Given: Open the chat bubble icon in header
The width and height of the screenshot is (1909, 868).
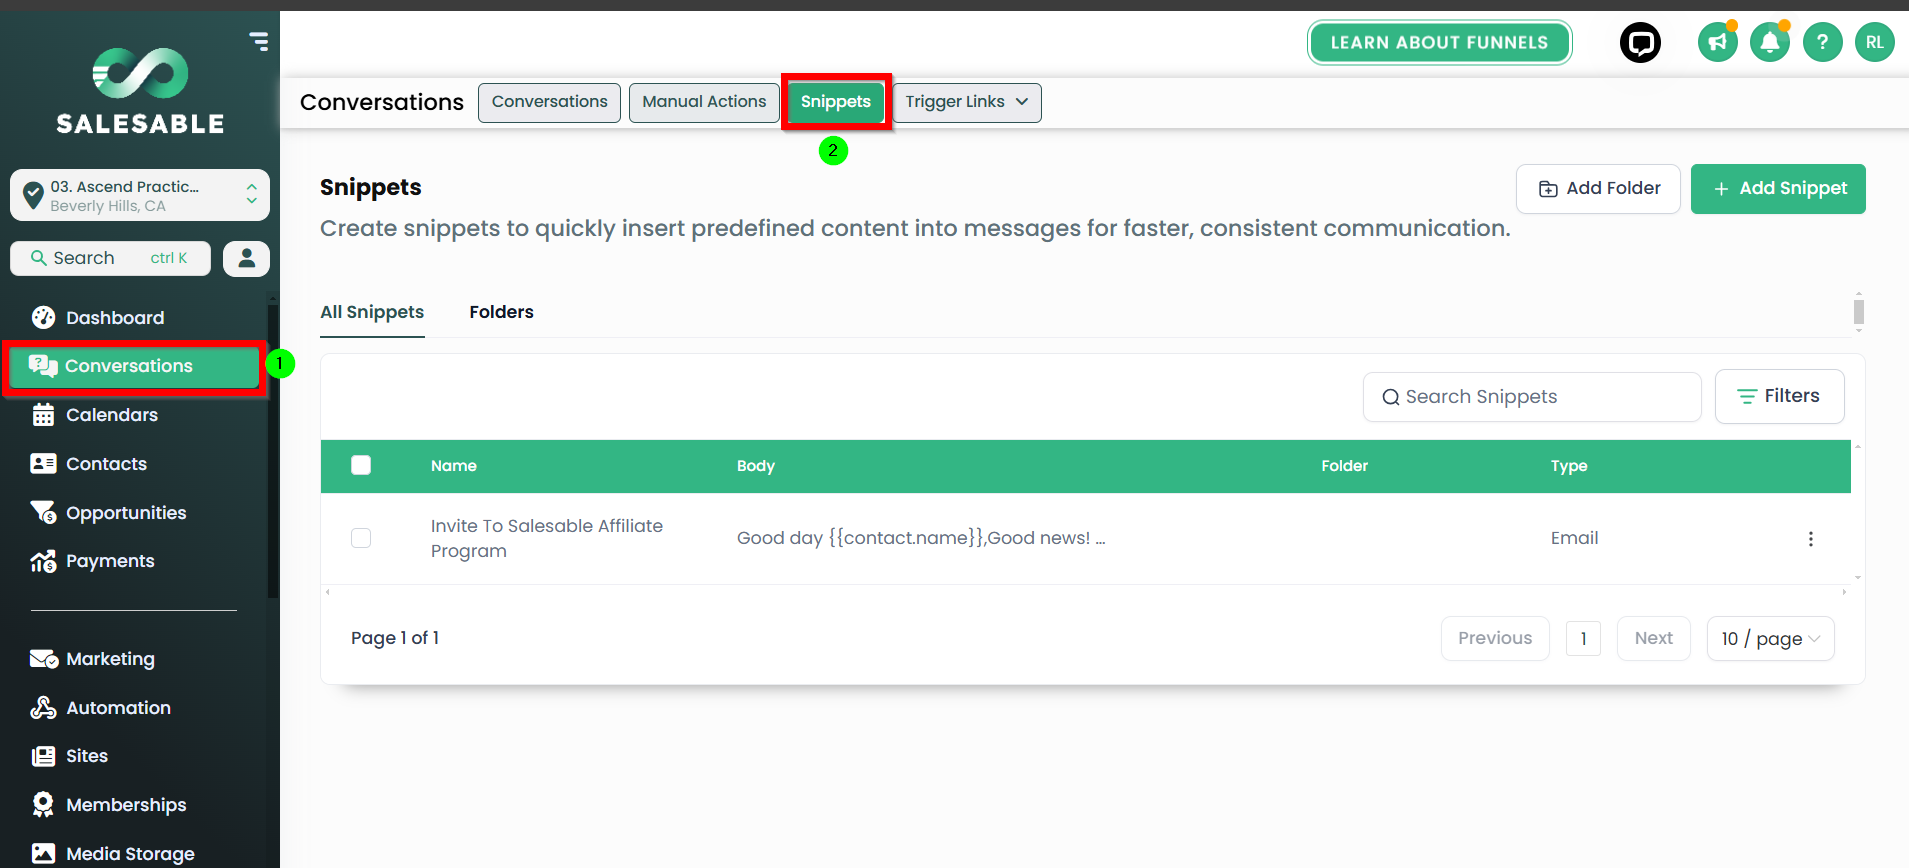Looking at the screenshot, I should point(1640,42).
